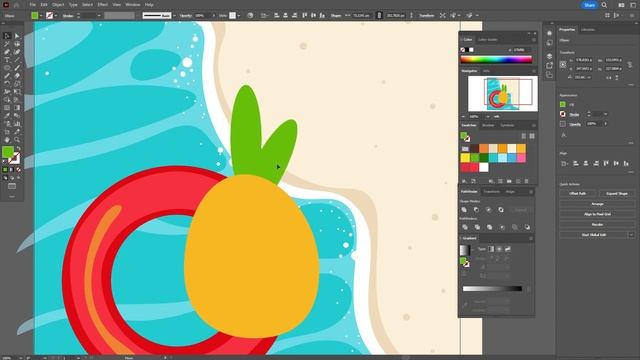Switch to the Transform tab beside Pathfinder
This screenshot has width=640, height=360.
click(491, 191)
